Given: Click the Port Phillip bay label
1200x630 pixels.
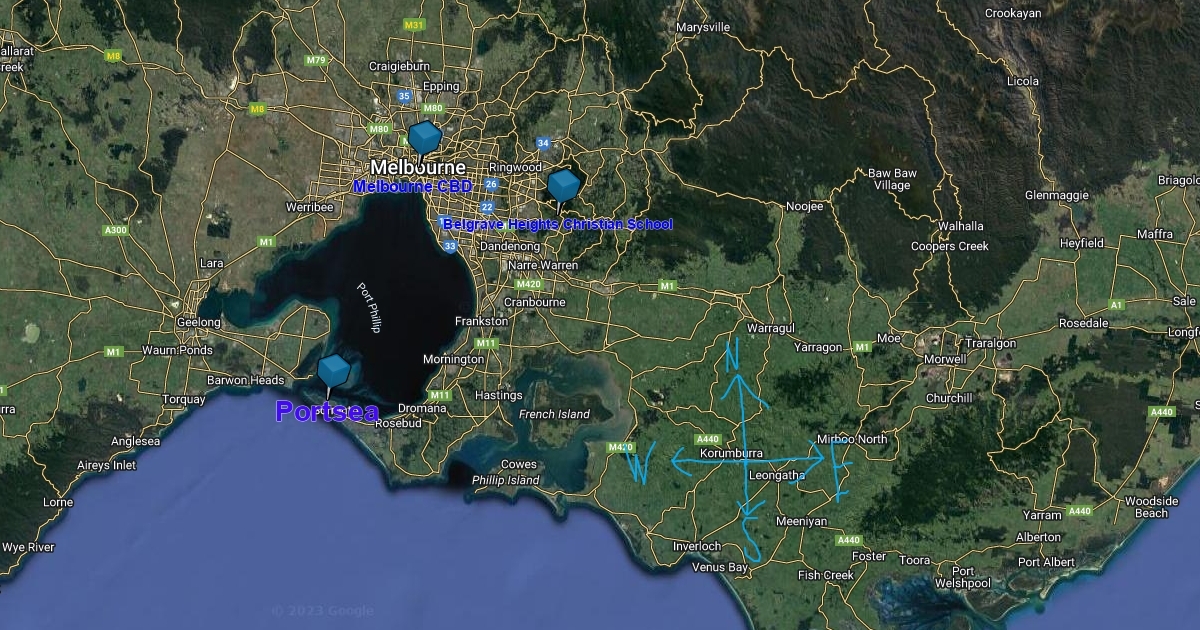Looking at the screenshot, I should point(368,307).
